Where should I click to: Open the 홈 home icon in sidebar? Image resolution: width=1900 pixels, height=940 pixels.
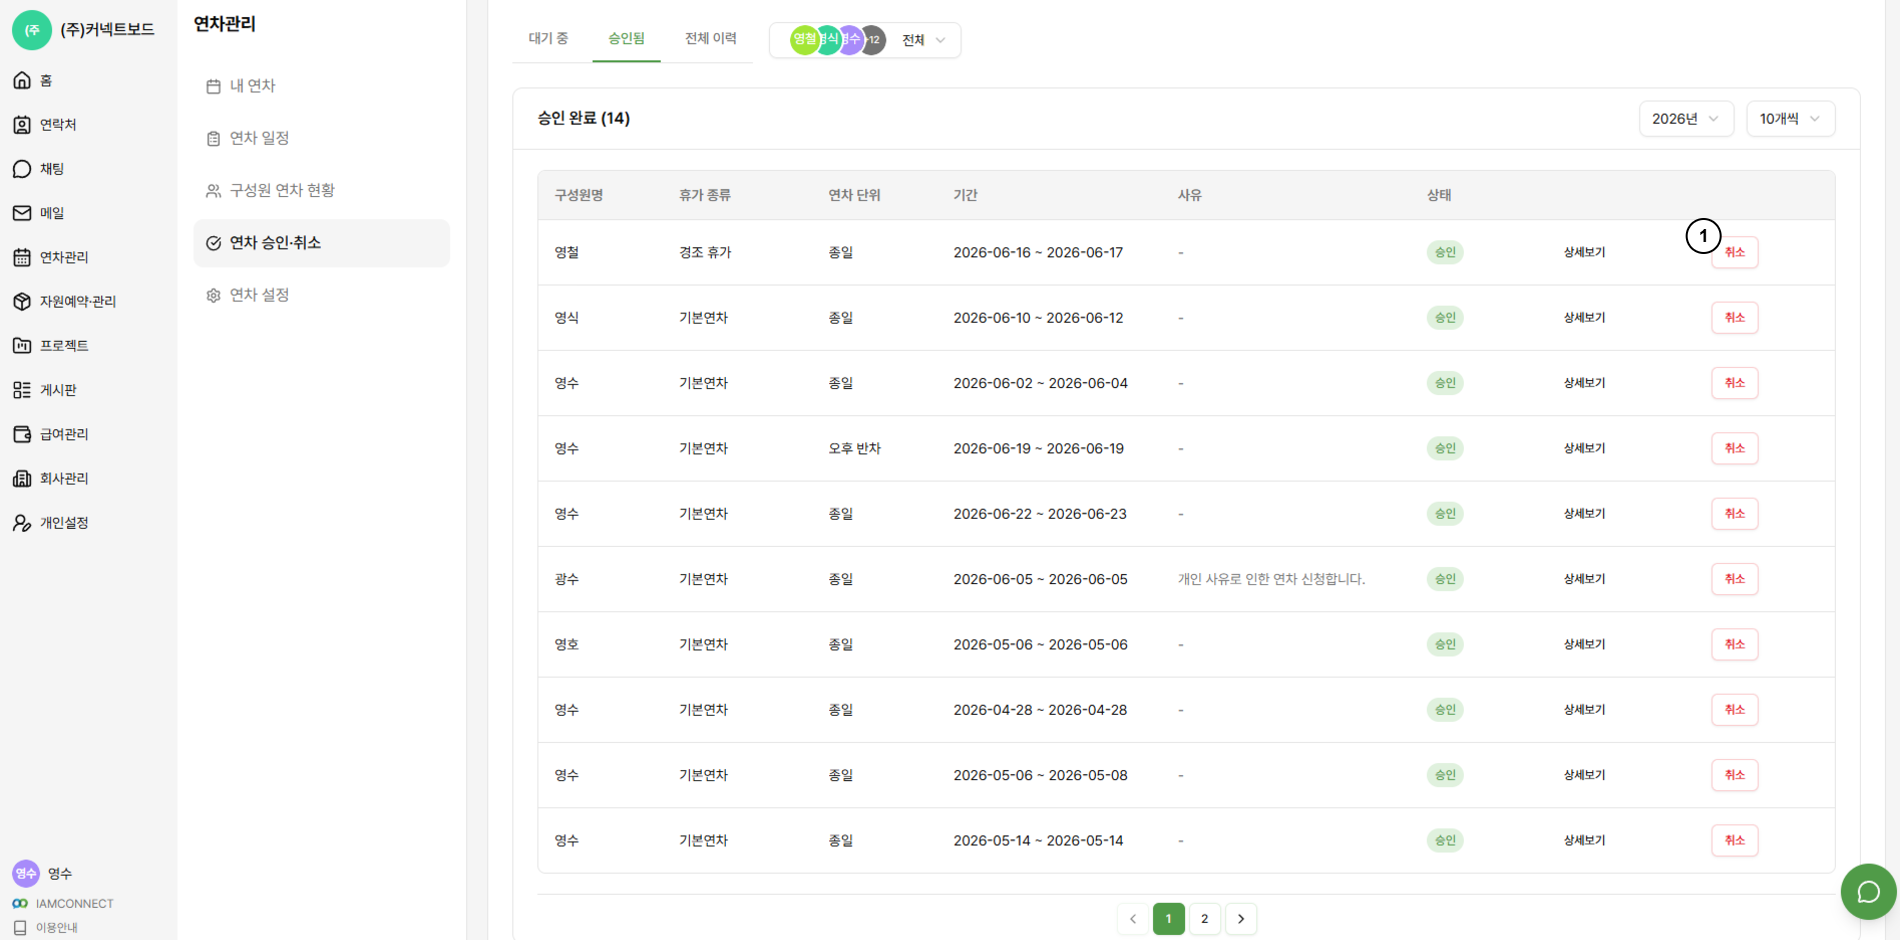[x=22, y=80]
